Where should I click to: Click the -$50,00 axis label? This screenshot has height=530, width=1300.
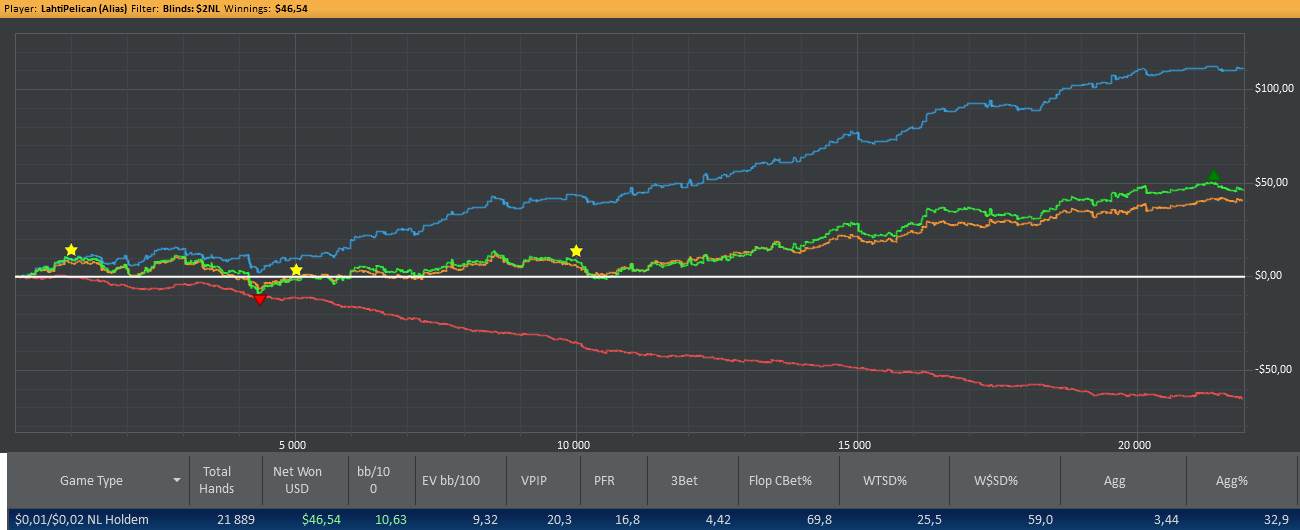1273,369
